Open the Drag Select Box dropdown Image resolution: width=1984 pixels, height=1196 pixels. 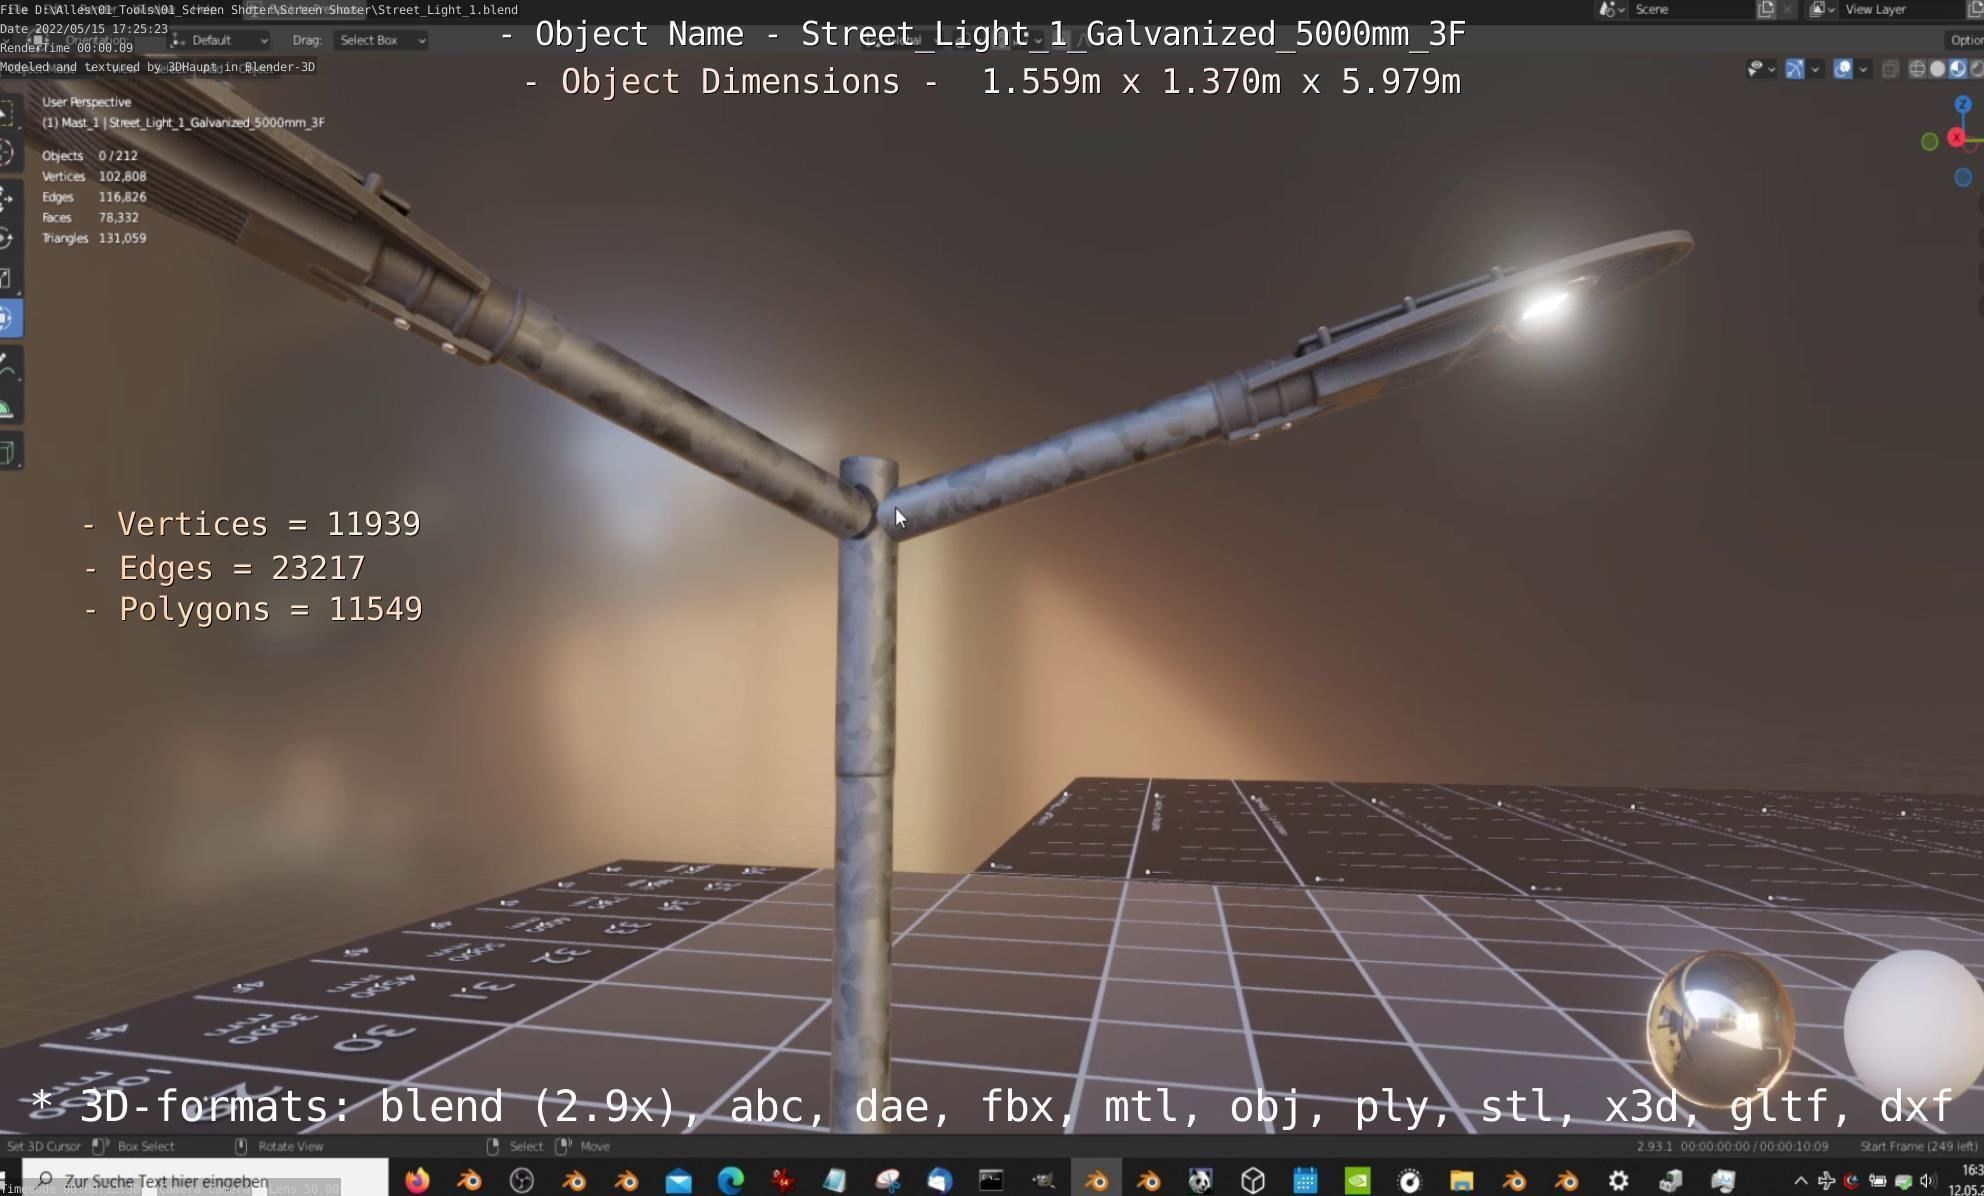point(381,40)
